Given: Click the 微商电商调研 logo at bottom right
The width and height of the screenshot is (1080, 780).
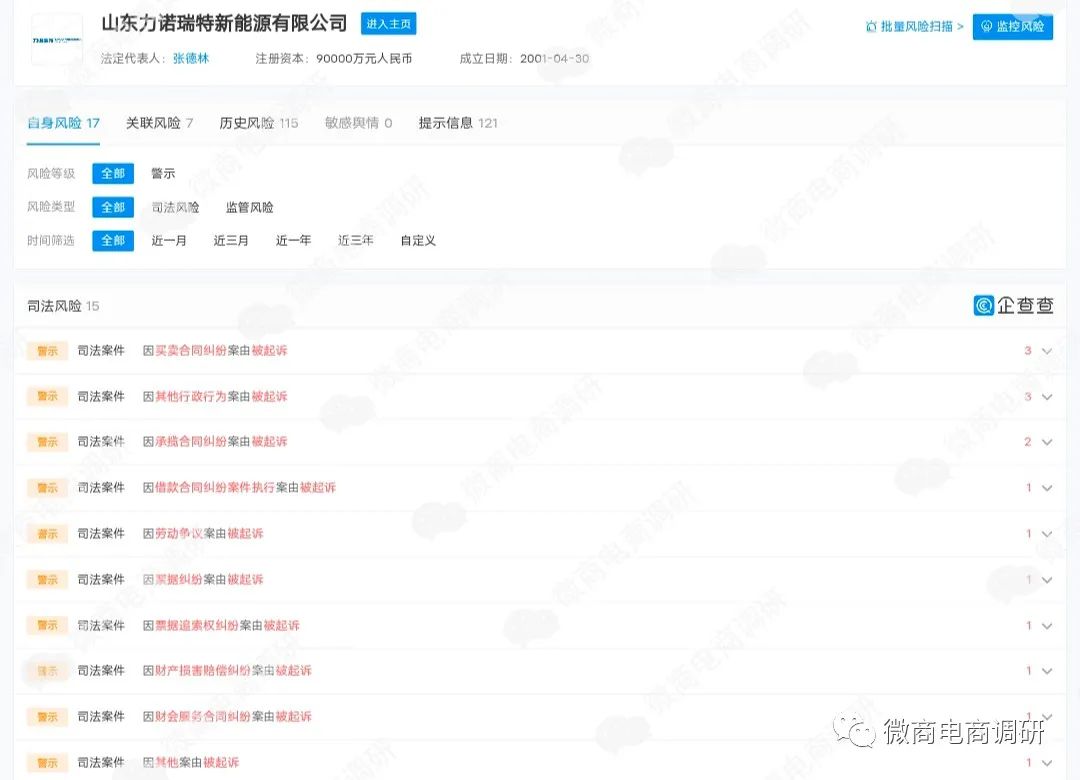Looking at the screenshot, I should (x=950, y=732).
